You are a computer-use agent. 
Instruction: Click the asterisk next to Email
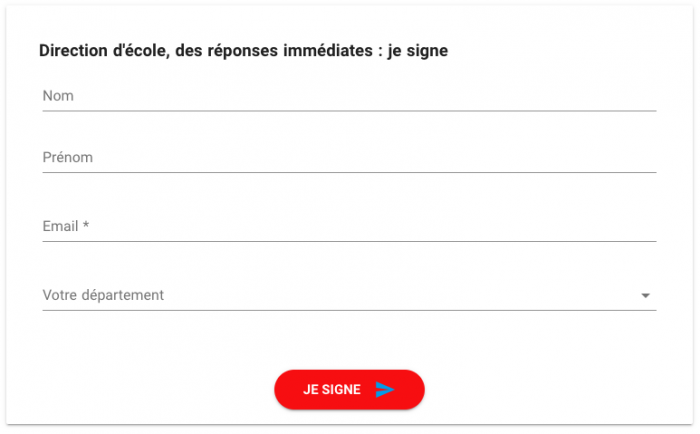(x=86, y=225)
